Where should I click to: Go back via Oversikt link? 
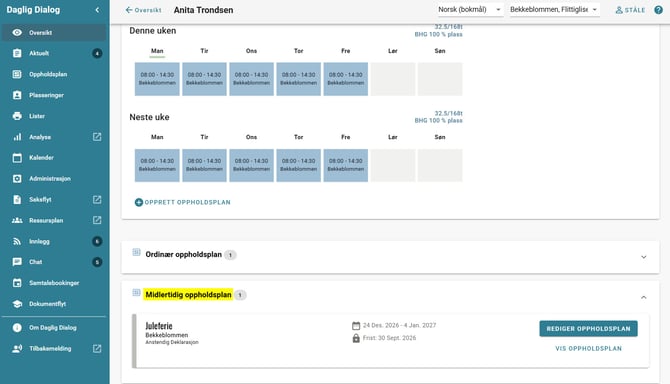pyautogui.click(x=144, y=10)
